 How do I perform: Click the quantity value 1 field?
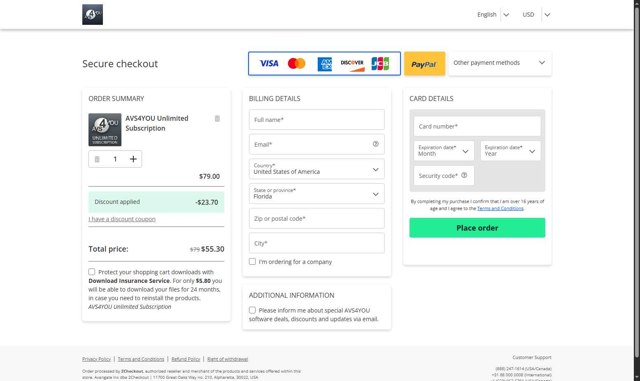pos(115,159)
